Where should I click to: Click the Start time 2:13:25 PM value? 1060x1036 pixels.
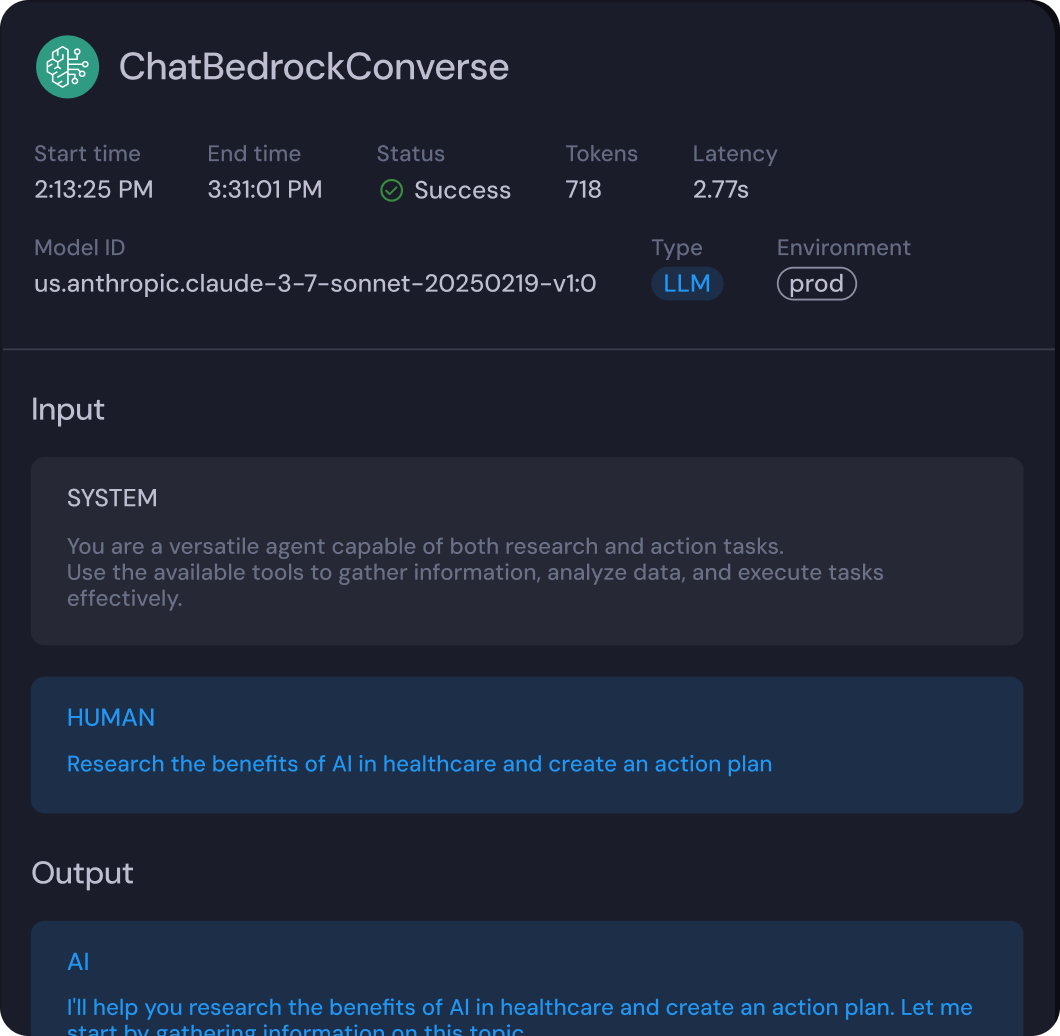(93, 189)
